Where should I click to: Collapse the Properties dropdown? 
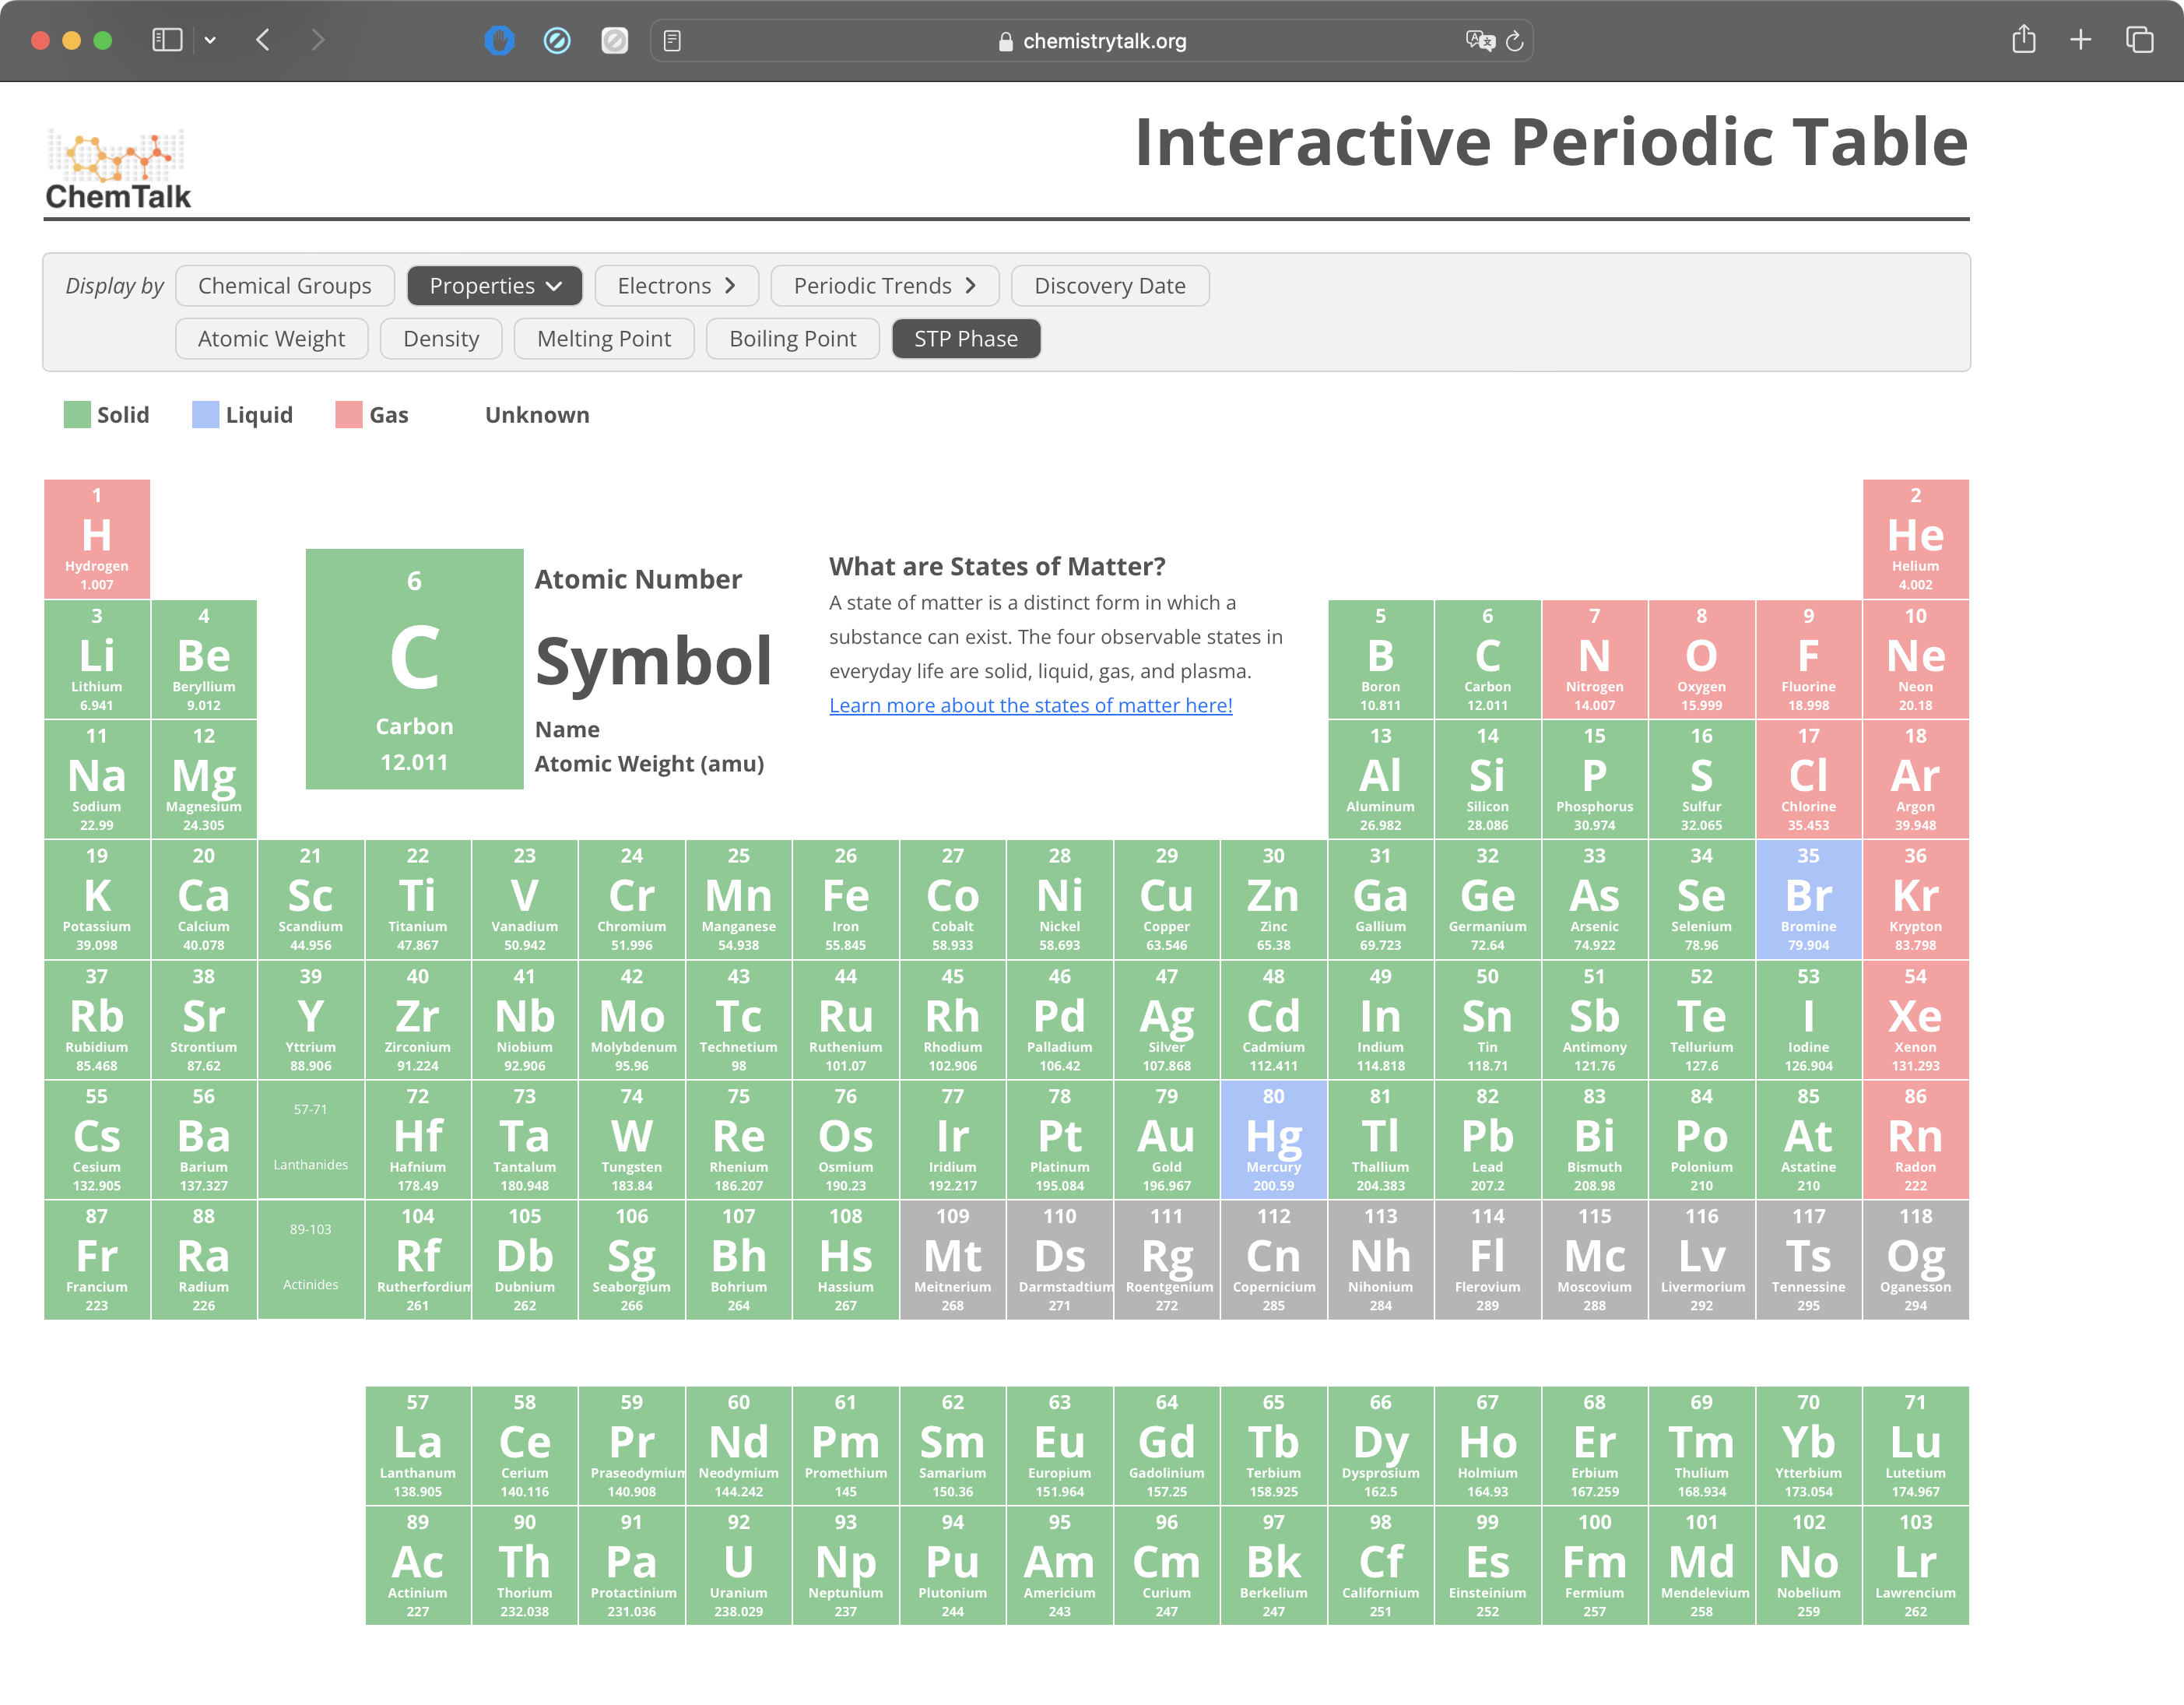(495, 286)
